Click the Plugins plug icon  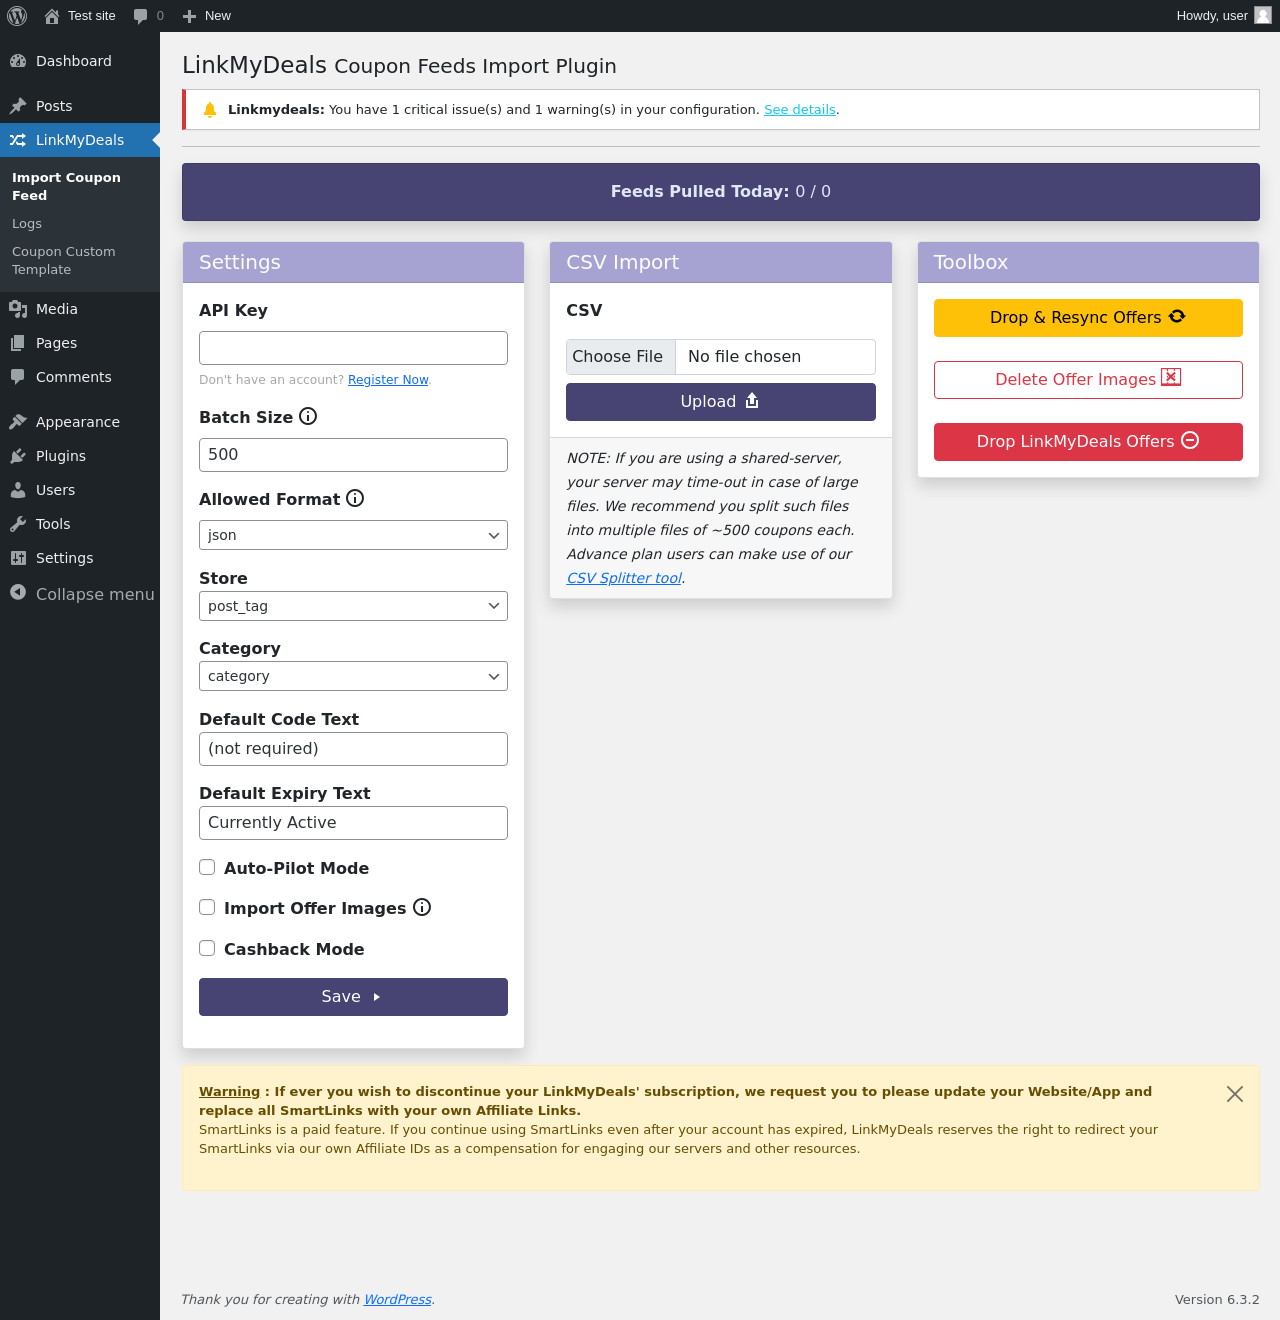(18, 456)
